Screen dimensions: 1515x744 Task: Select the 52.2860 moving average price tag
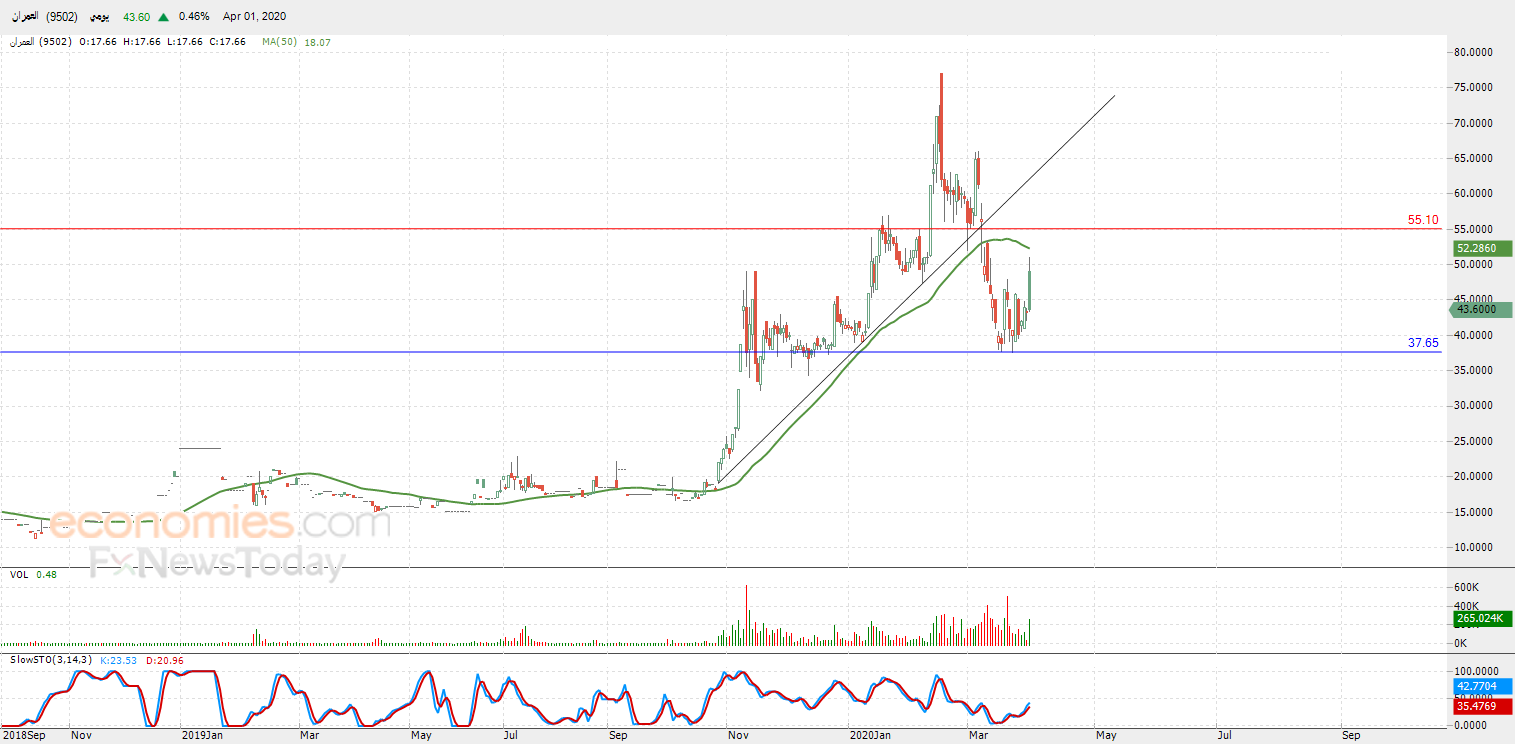(1482, 248)
